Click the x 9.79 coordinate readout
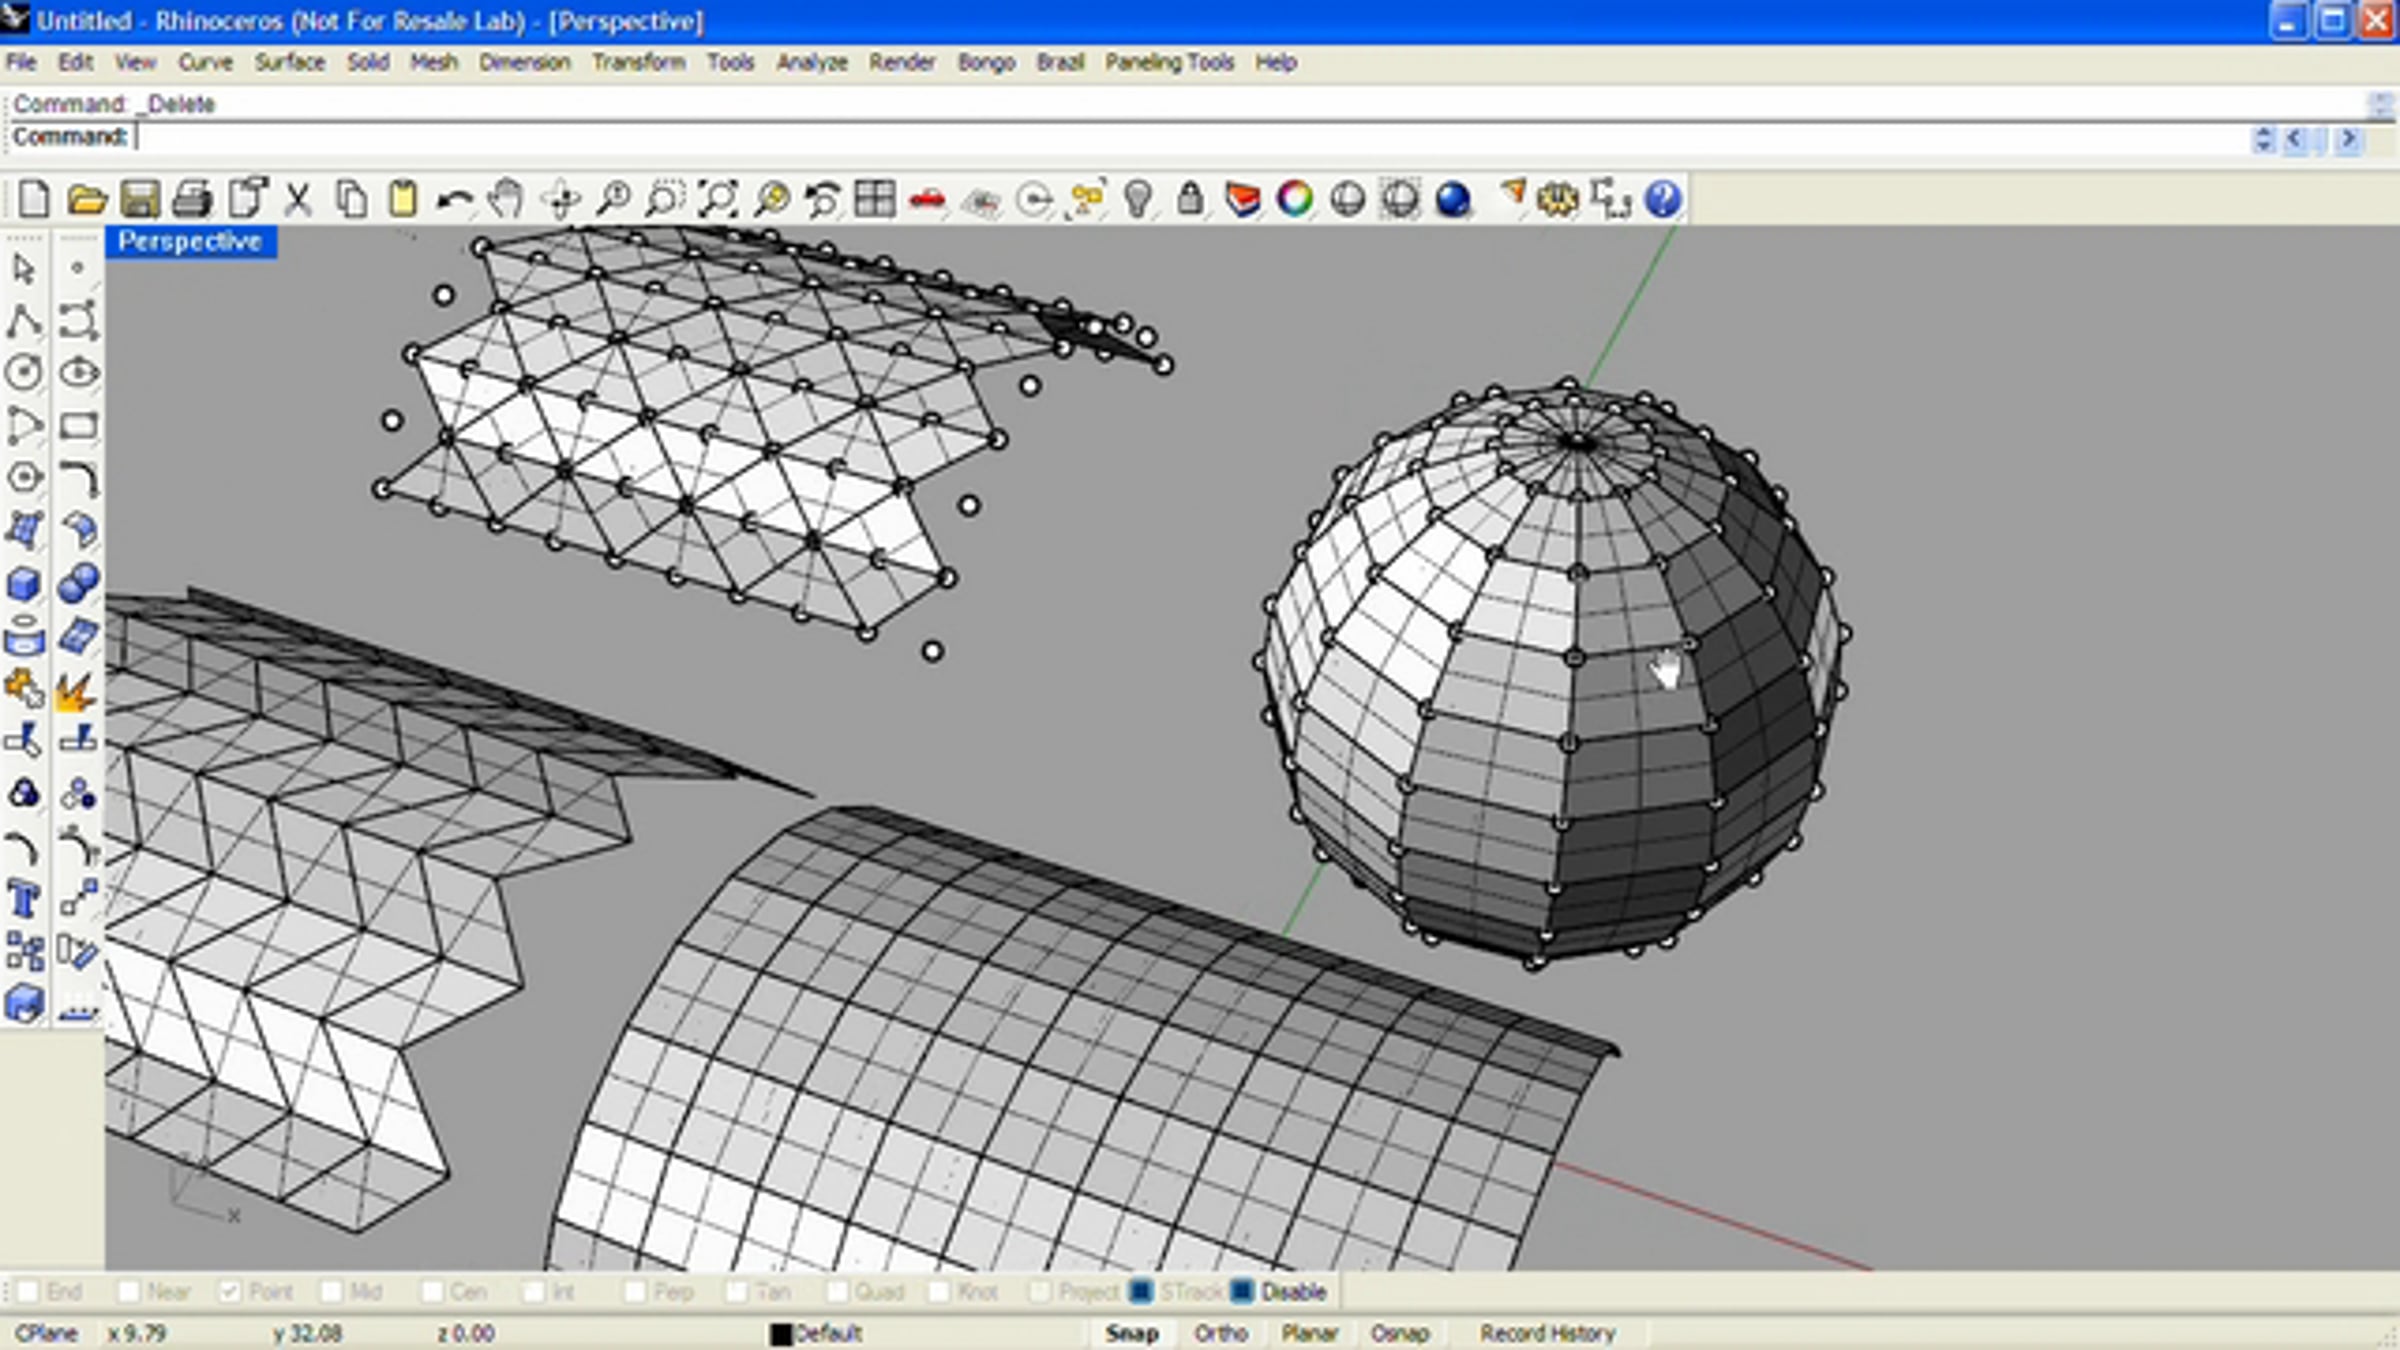 click(x=137, y=1333)
